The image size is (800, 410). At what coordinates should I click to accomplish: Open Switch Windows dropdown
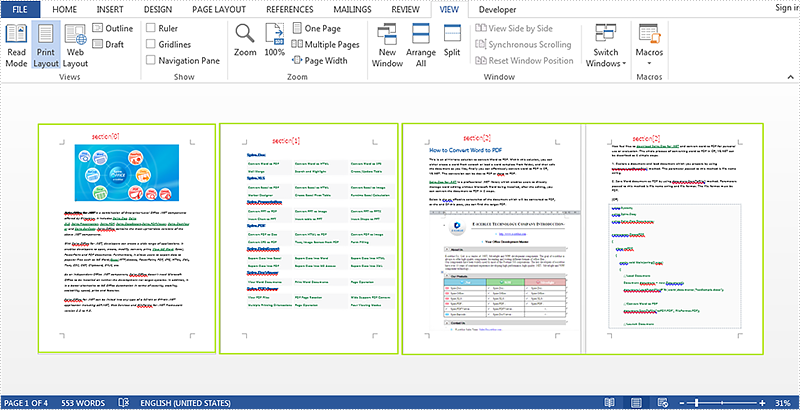606,45
